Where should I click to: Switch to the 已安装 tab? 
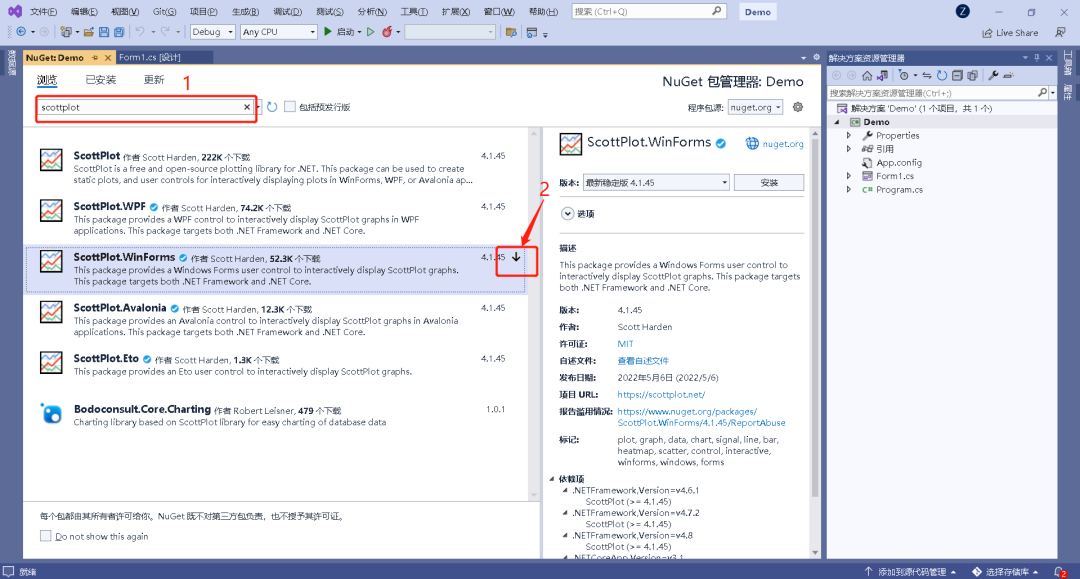click(x=100, y=80)
